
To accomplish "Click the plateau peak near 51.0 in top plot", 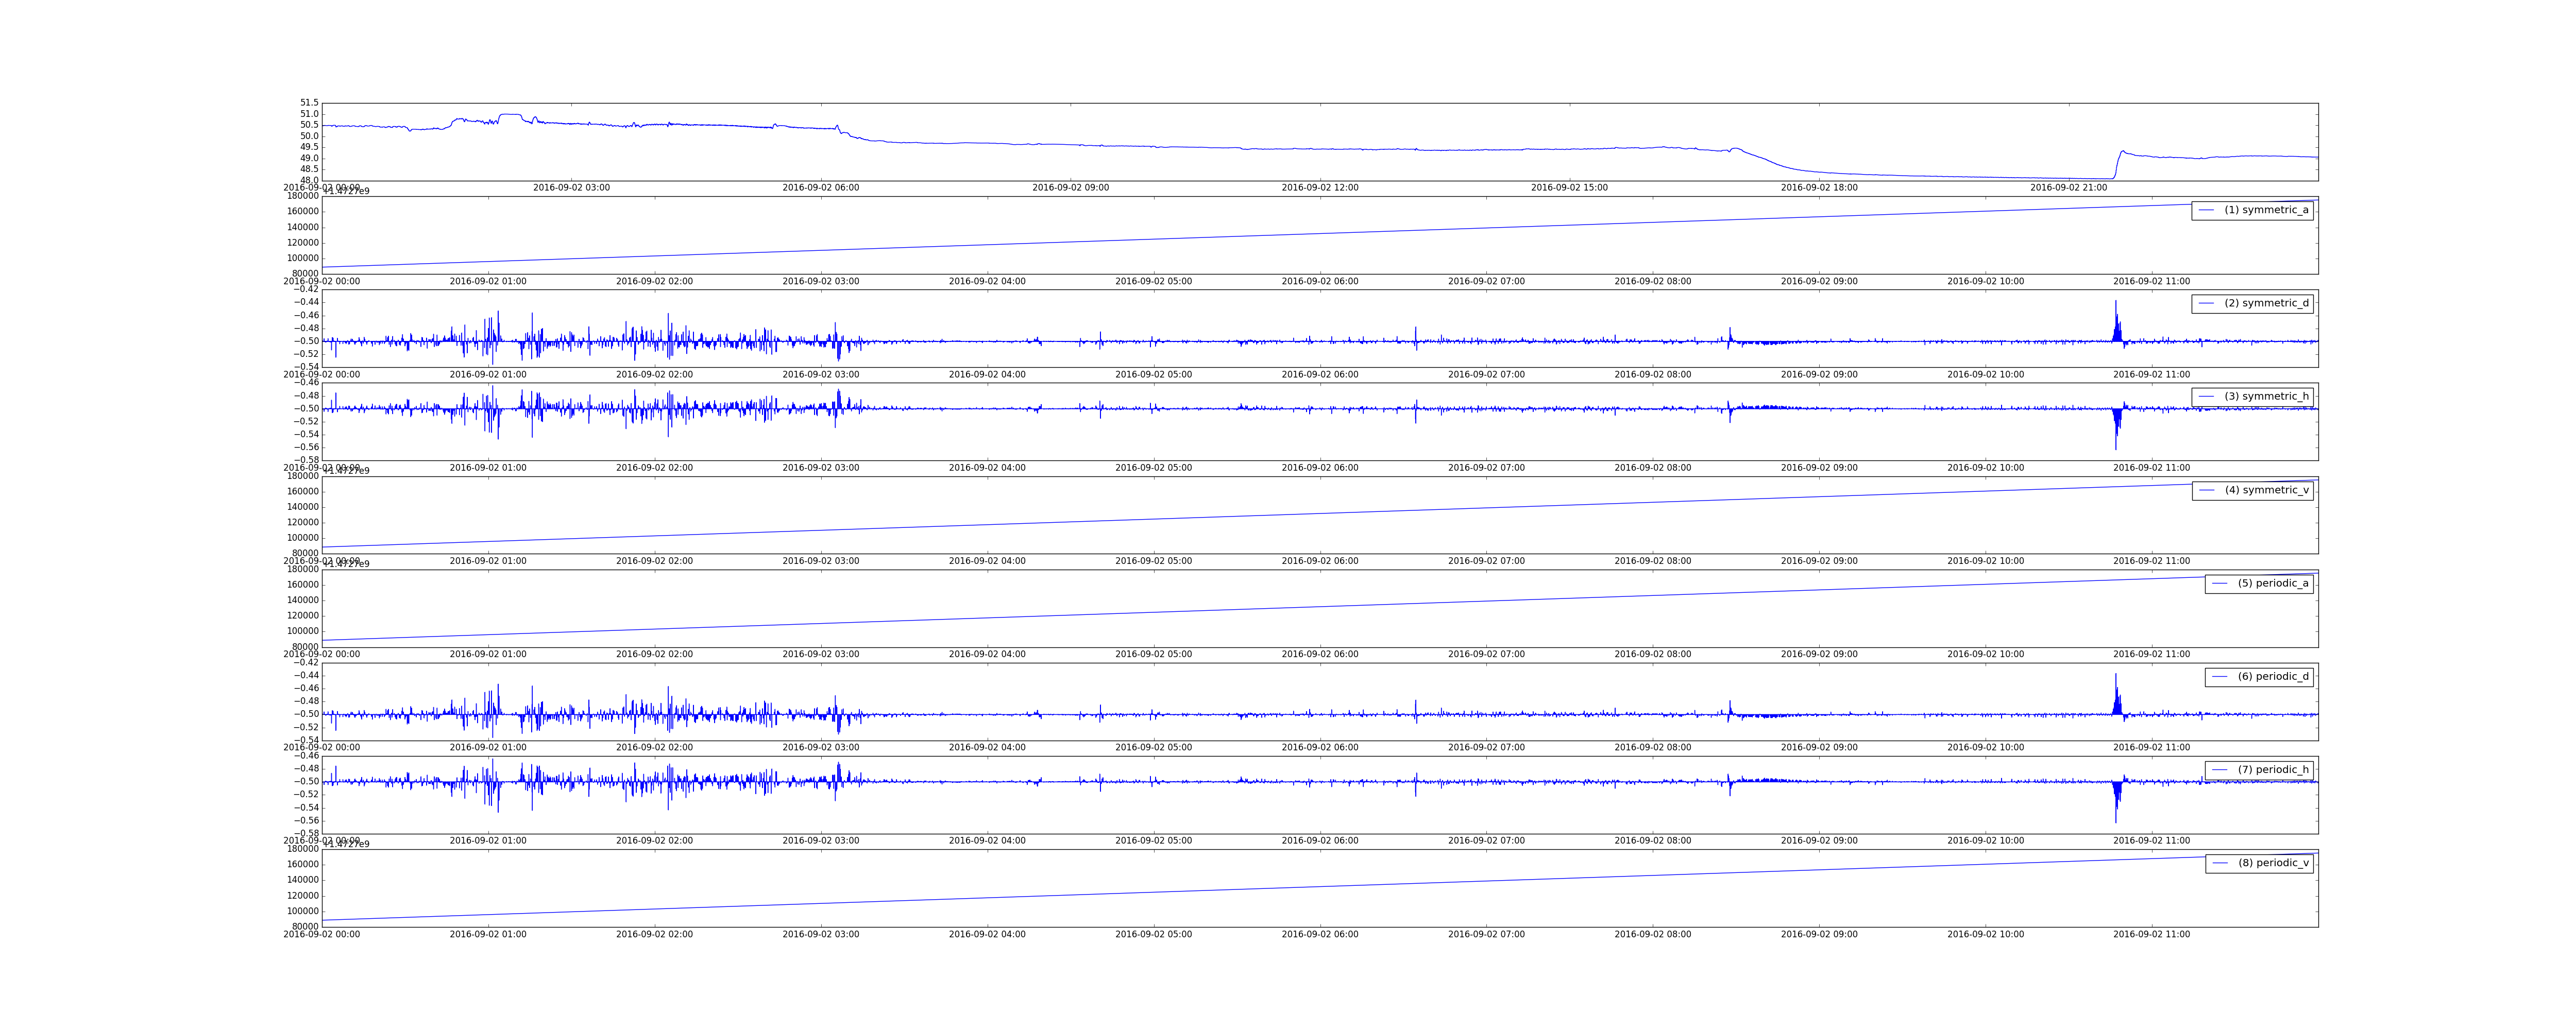I will point(510,114).
